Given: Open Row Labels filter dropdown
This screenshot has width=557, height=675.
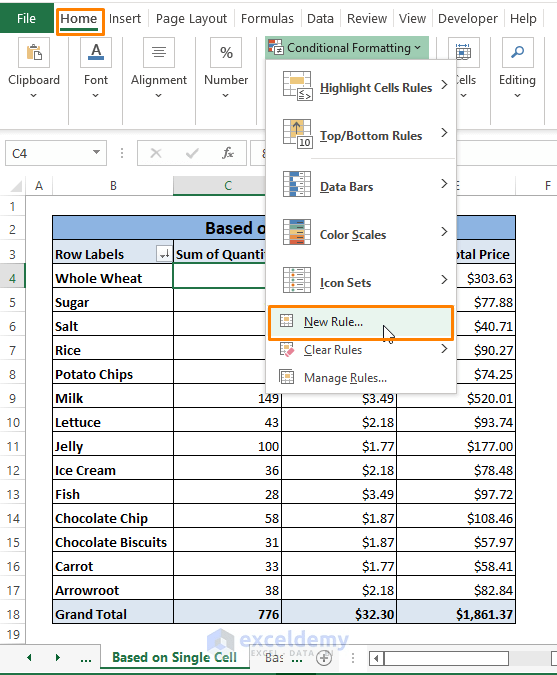Looking at the screenshot, I should 164,254.
